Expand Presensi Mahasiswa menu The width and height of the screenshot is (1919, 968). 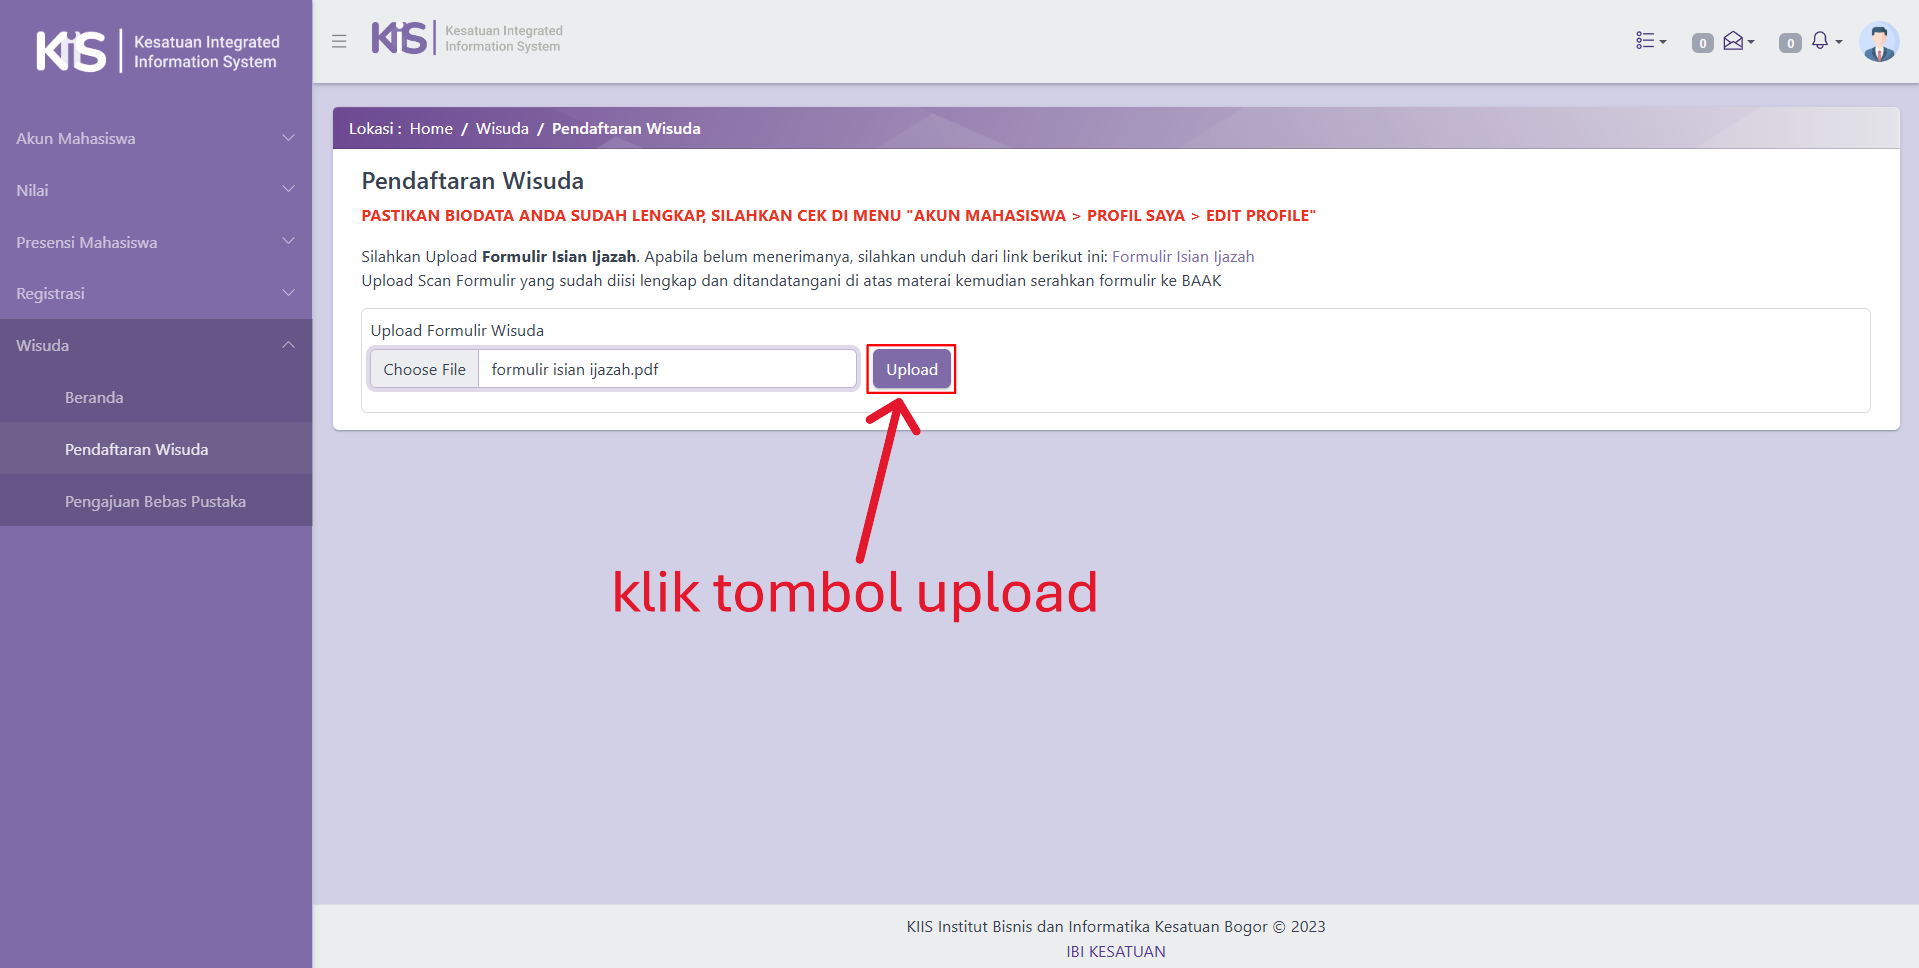point(156,242)
